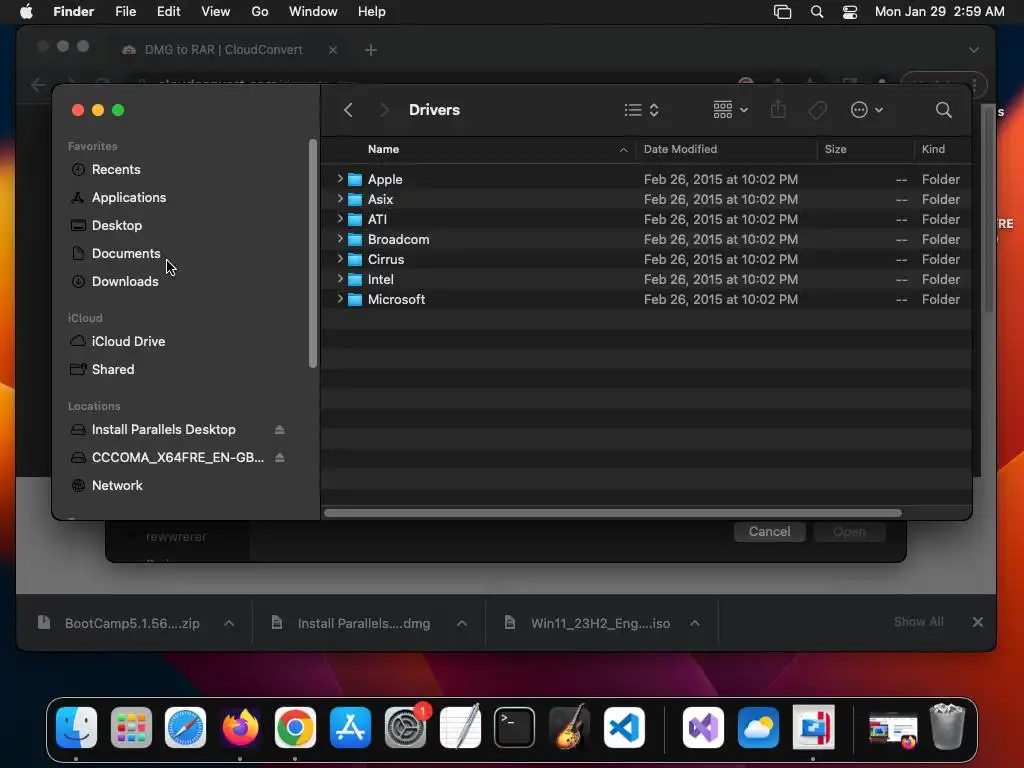
Task: Open Install Parallels dmg download options chevron
Action: 462,623
